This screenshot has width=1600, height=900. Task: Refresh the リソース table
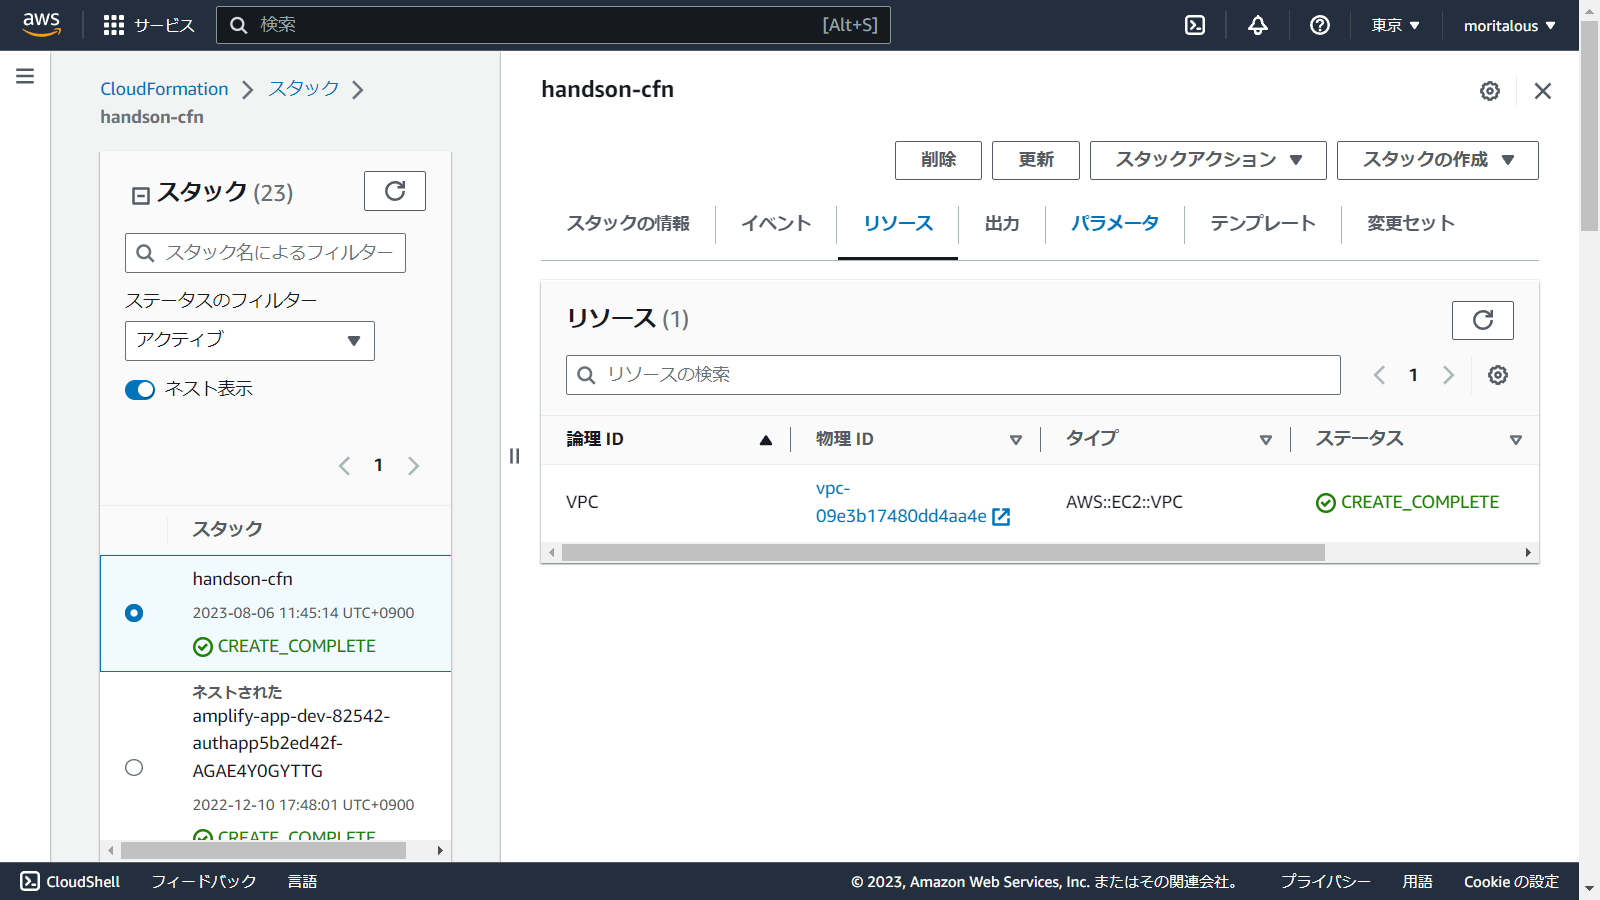coord(1483,320)
